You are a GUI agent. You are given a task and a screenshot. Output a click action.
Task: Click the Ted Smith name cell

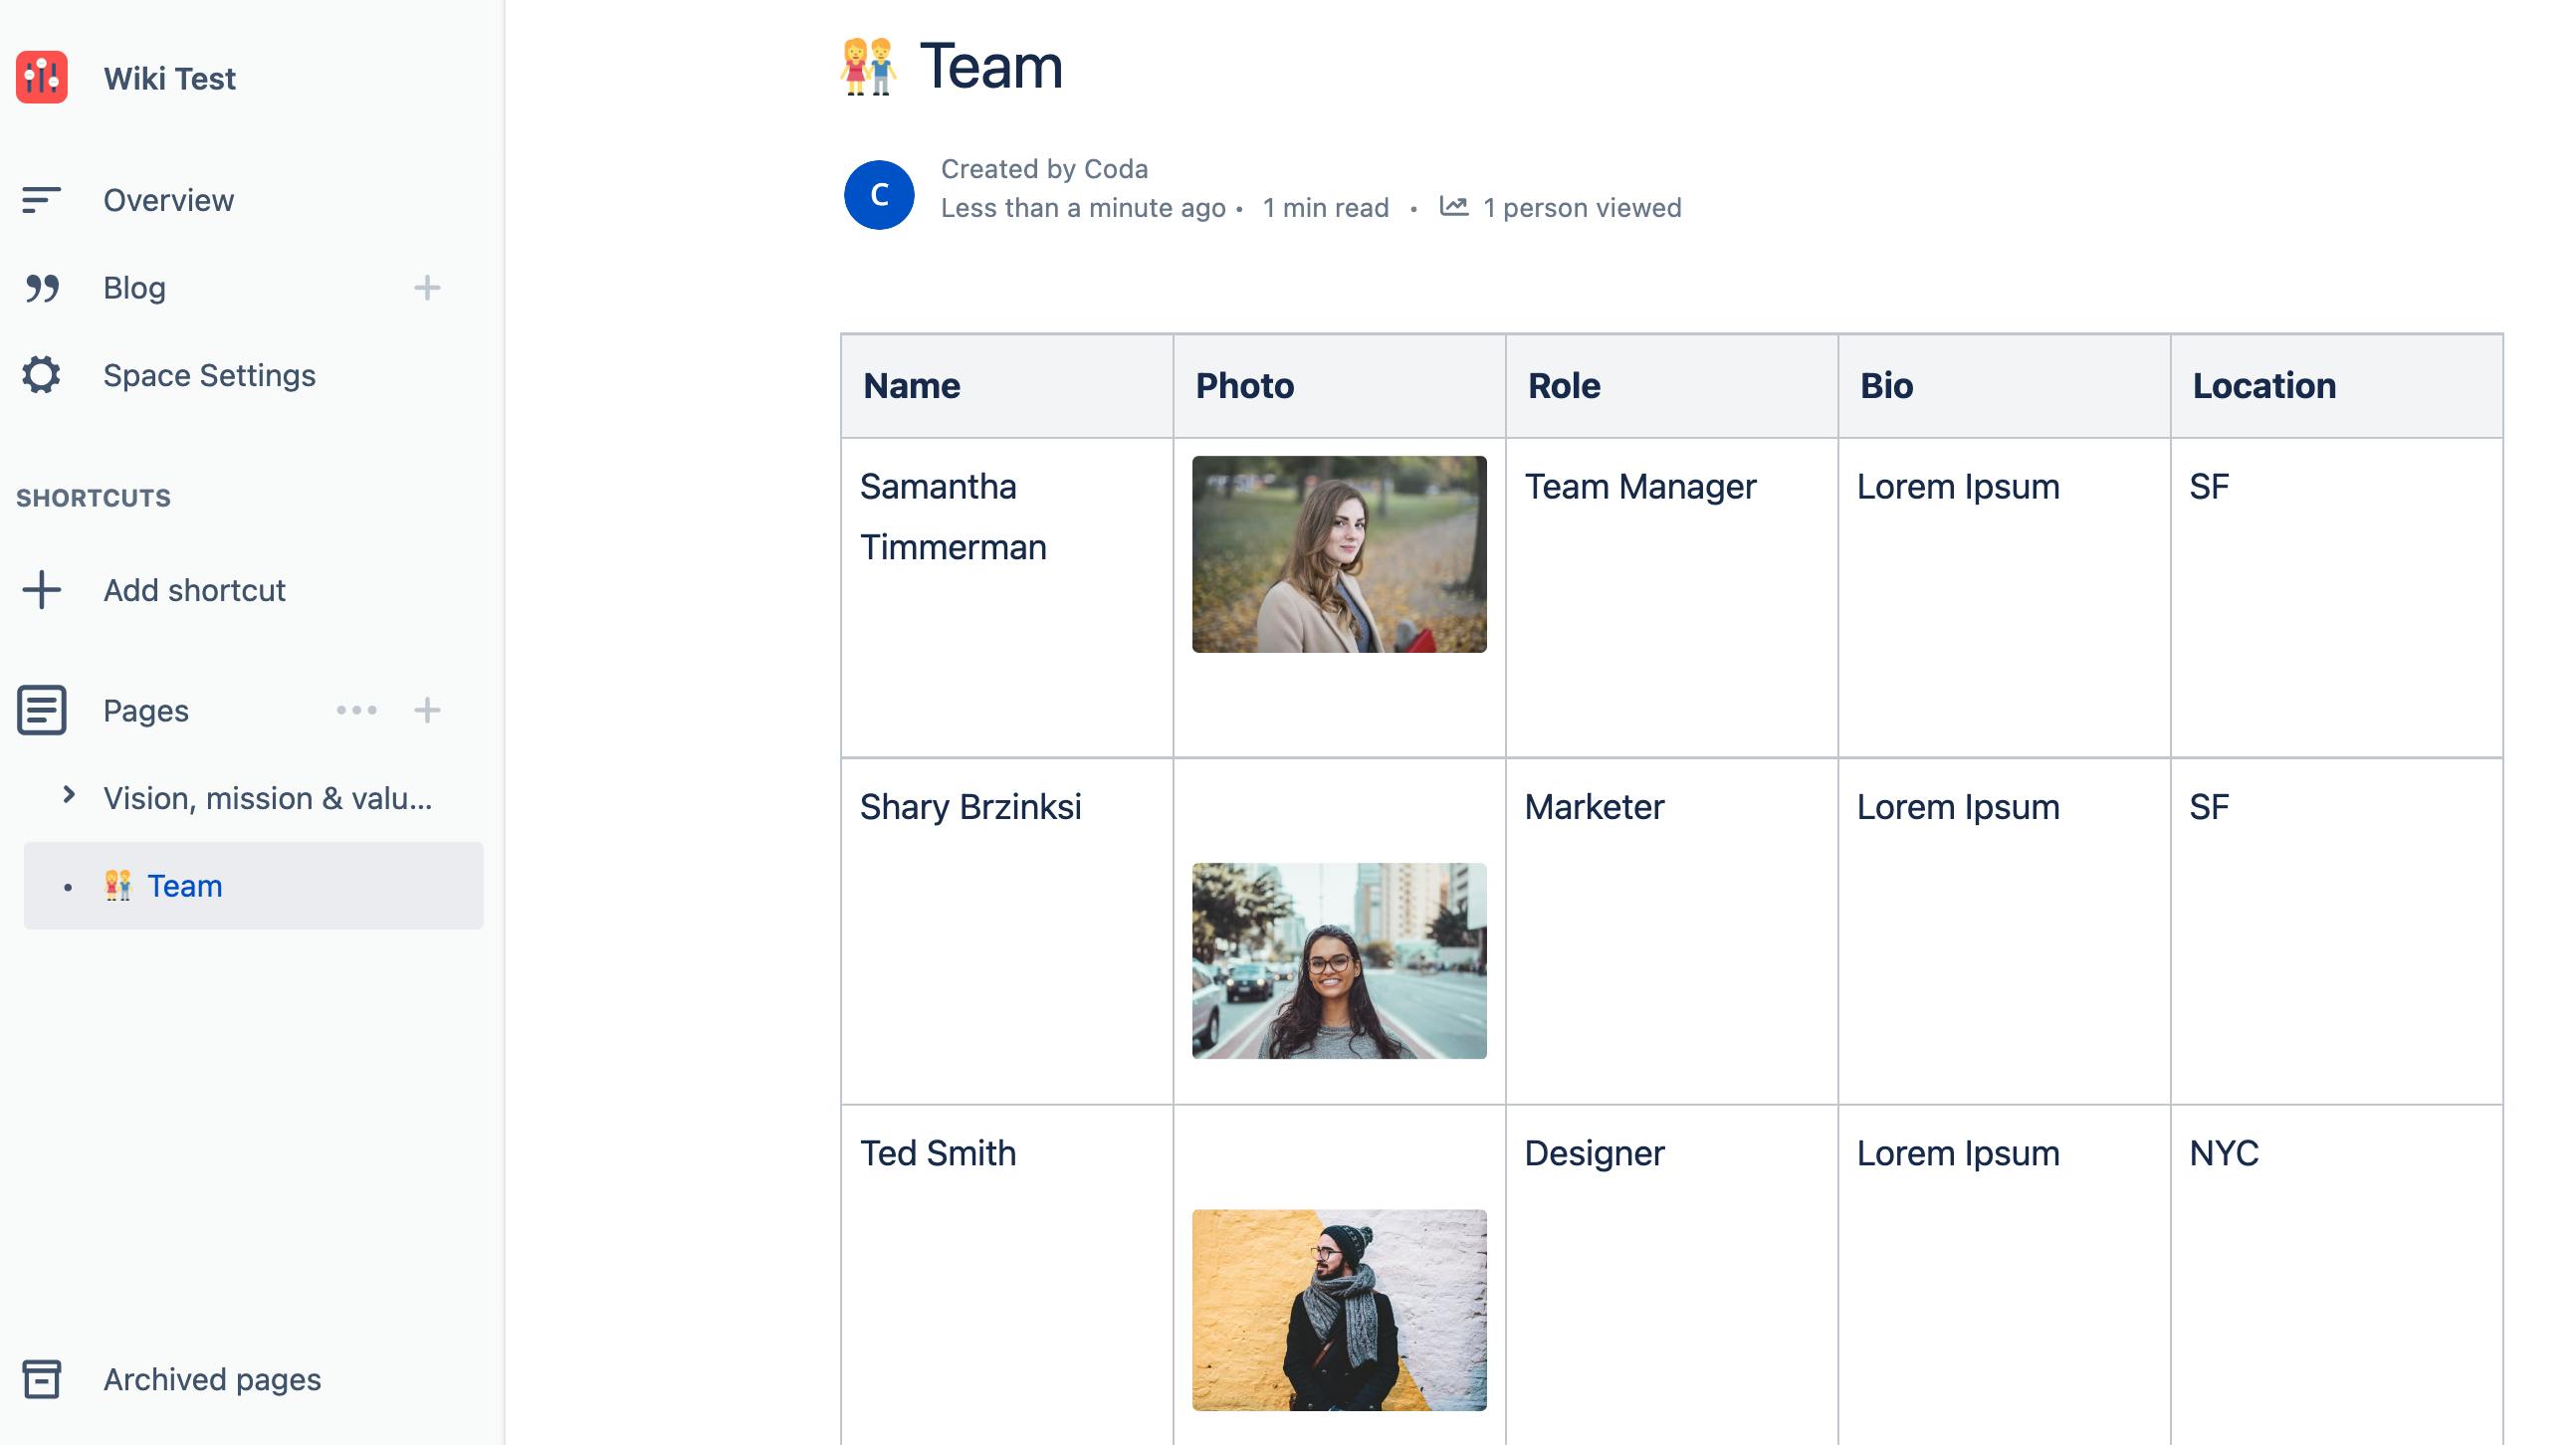click(x=1007, y=1276)
